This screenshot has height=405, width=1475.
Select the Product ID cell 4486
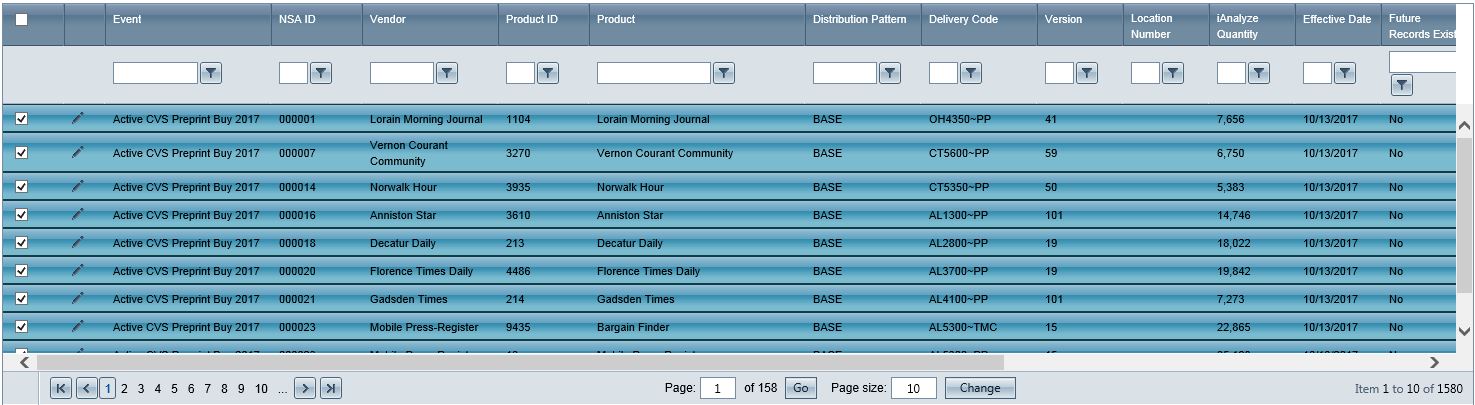click(x=518, y=271)
